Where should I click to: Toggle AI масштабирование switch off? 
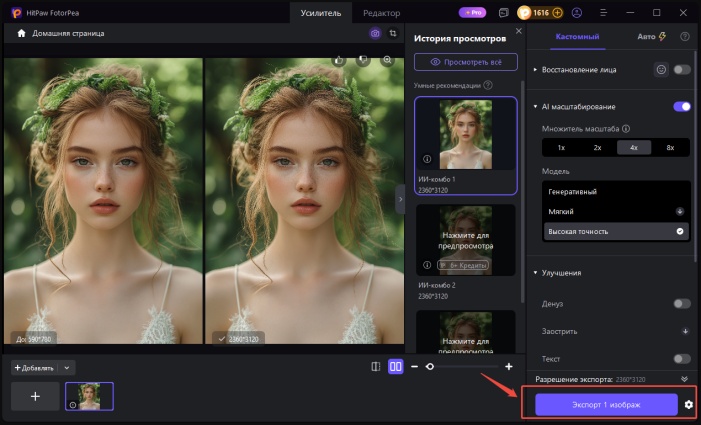tap(682, 106)
